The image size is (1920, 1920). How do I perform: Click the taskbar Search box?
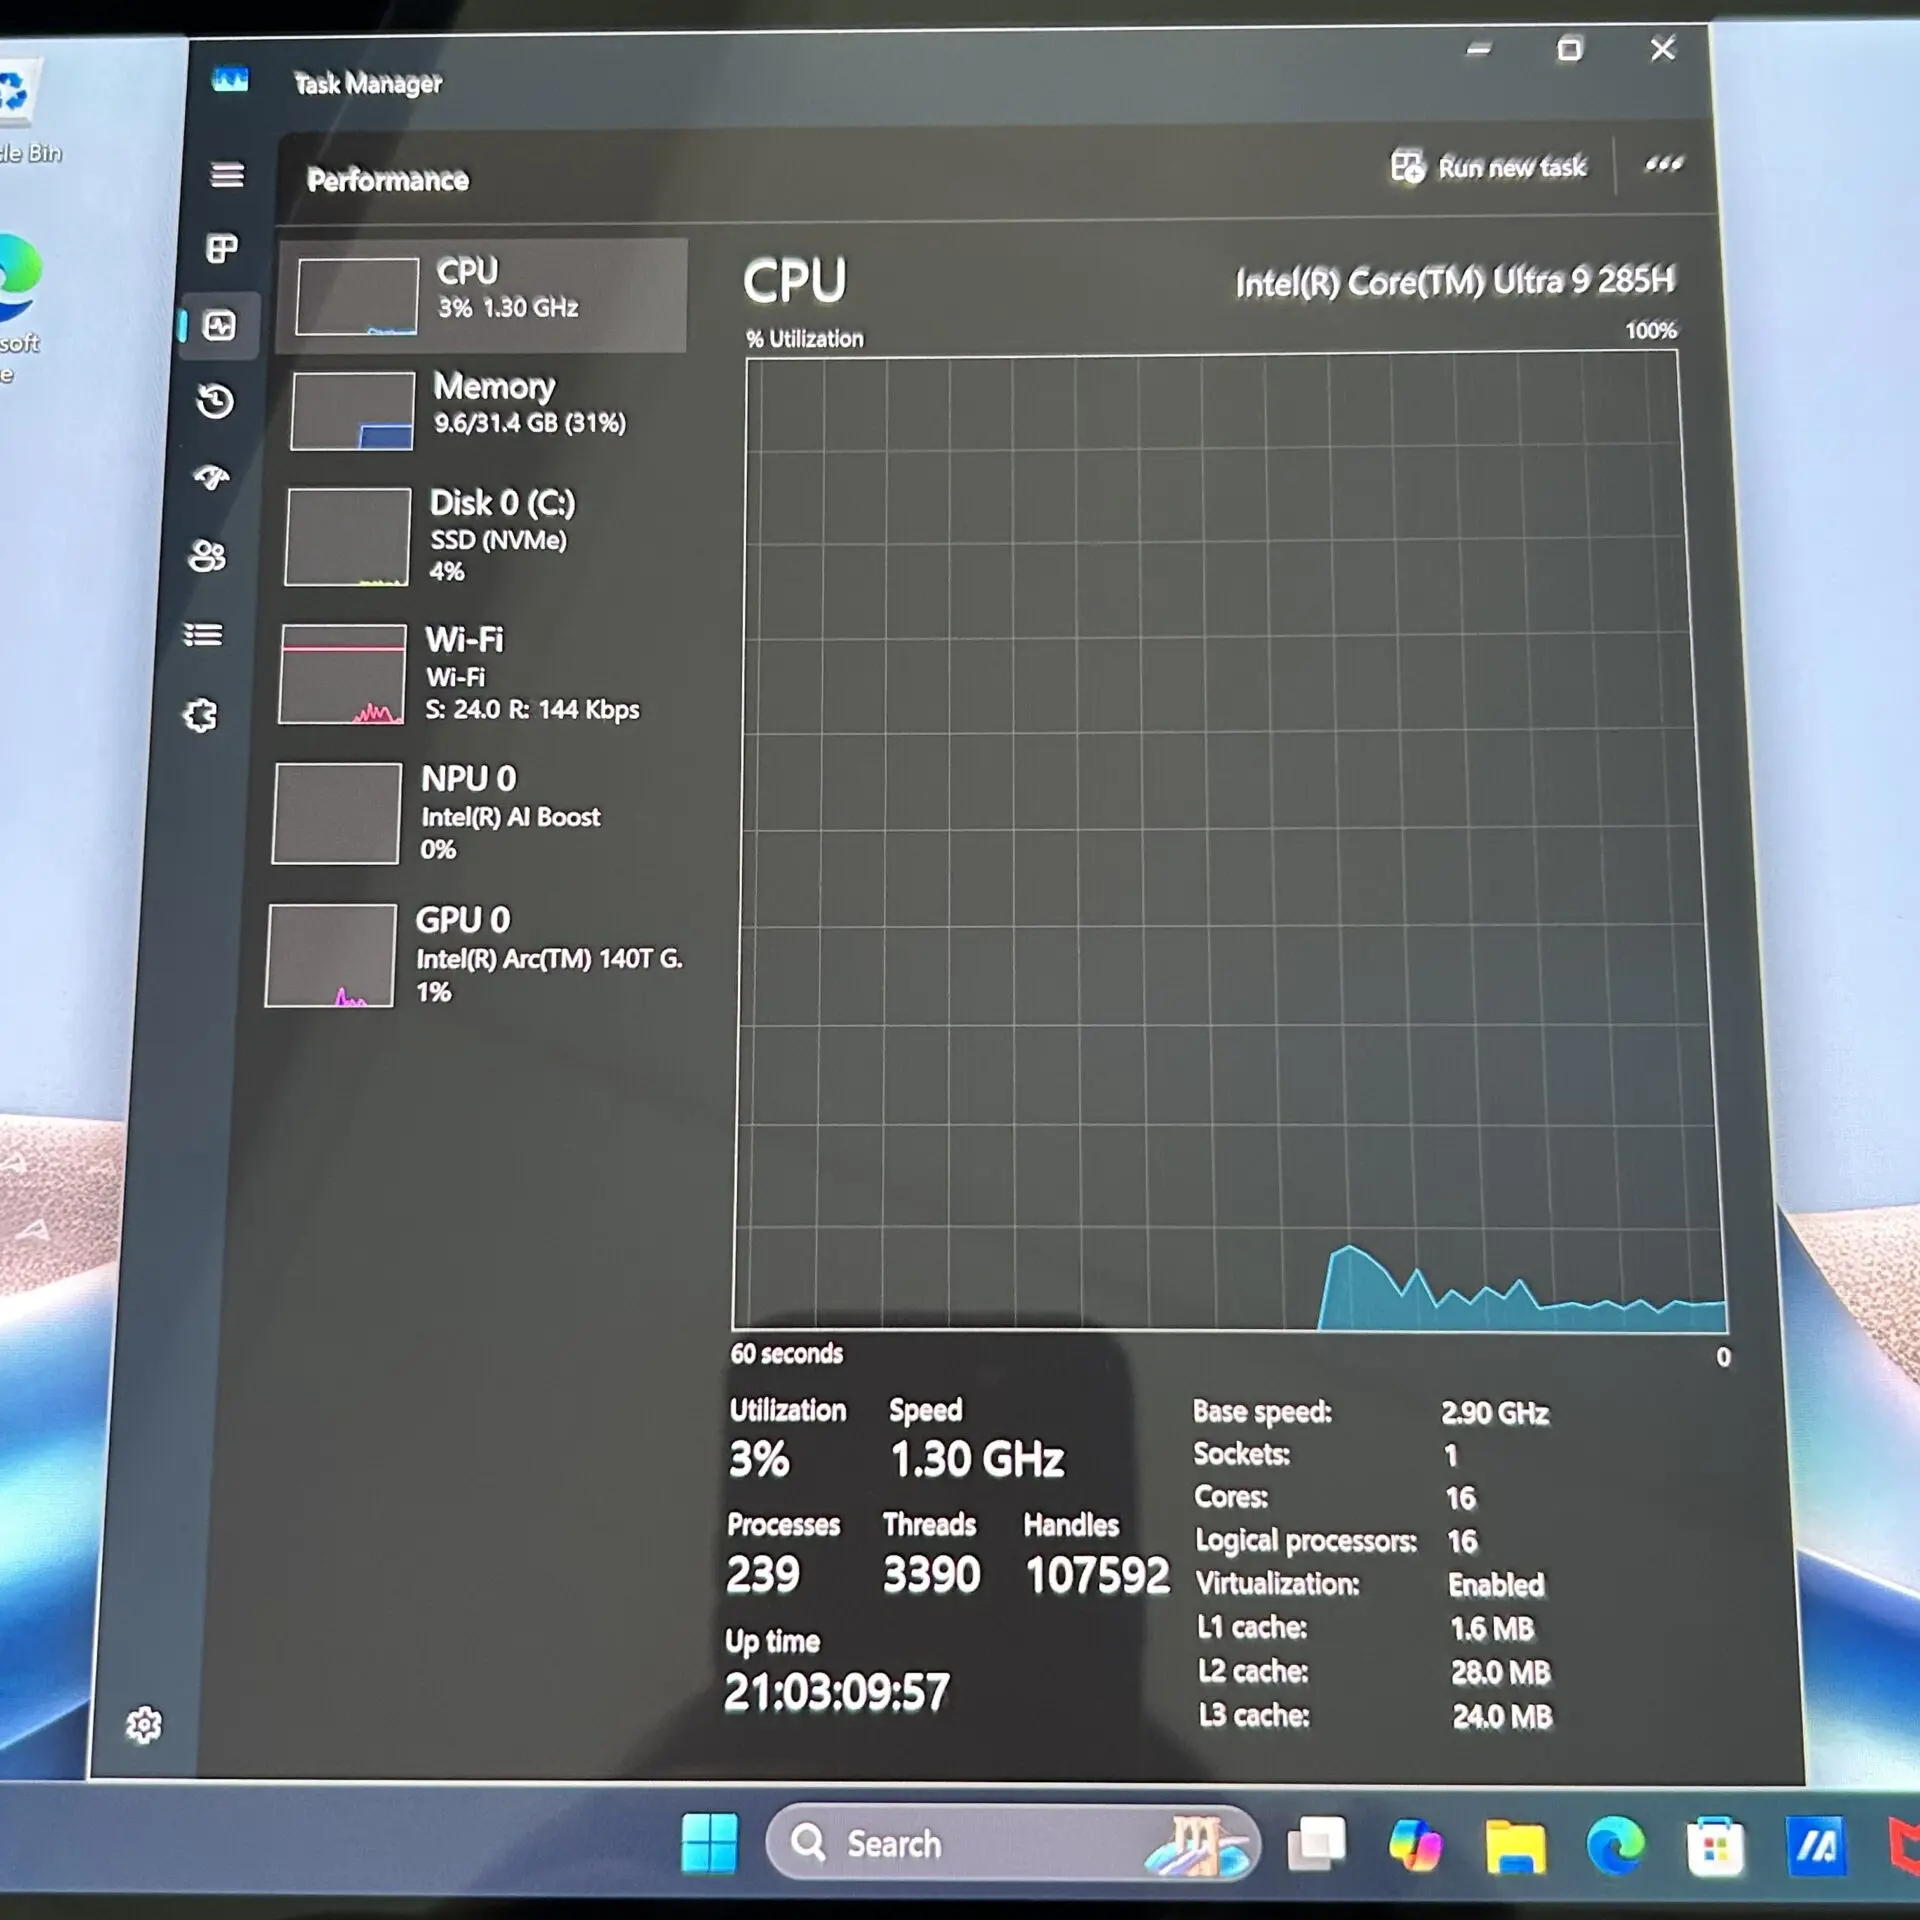coord(1012,1842)
